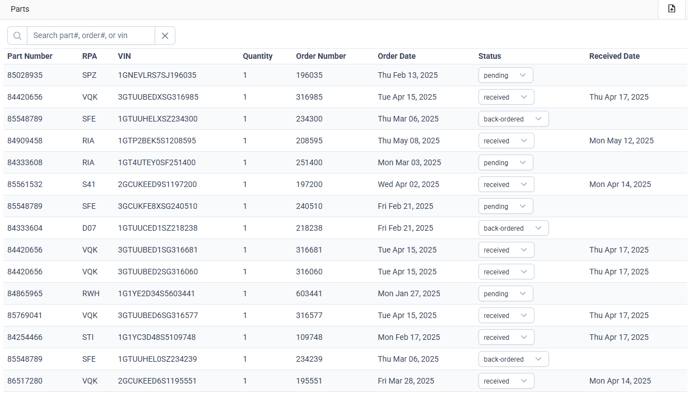Image resolution: width=688 pixels, height=397 pixels.
Task: Click RPA code SPZ
Action: pos(89,75)
